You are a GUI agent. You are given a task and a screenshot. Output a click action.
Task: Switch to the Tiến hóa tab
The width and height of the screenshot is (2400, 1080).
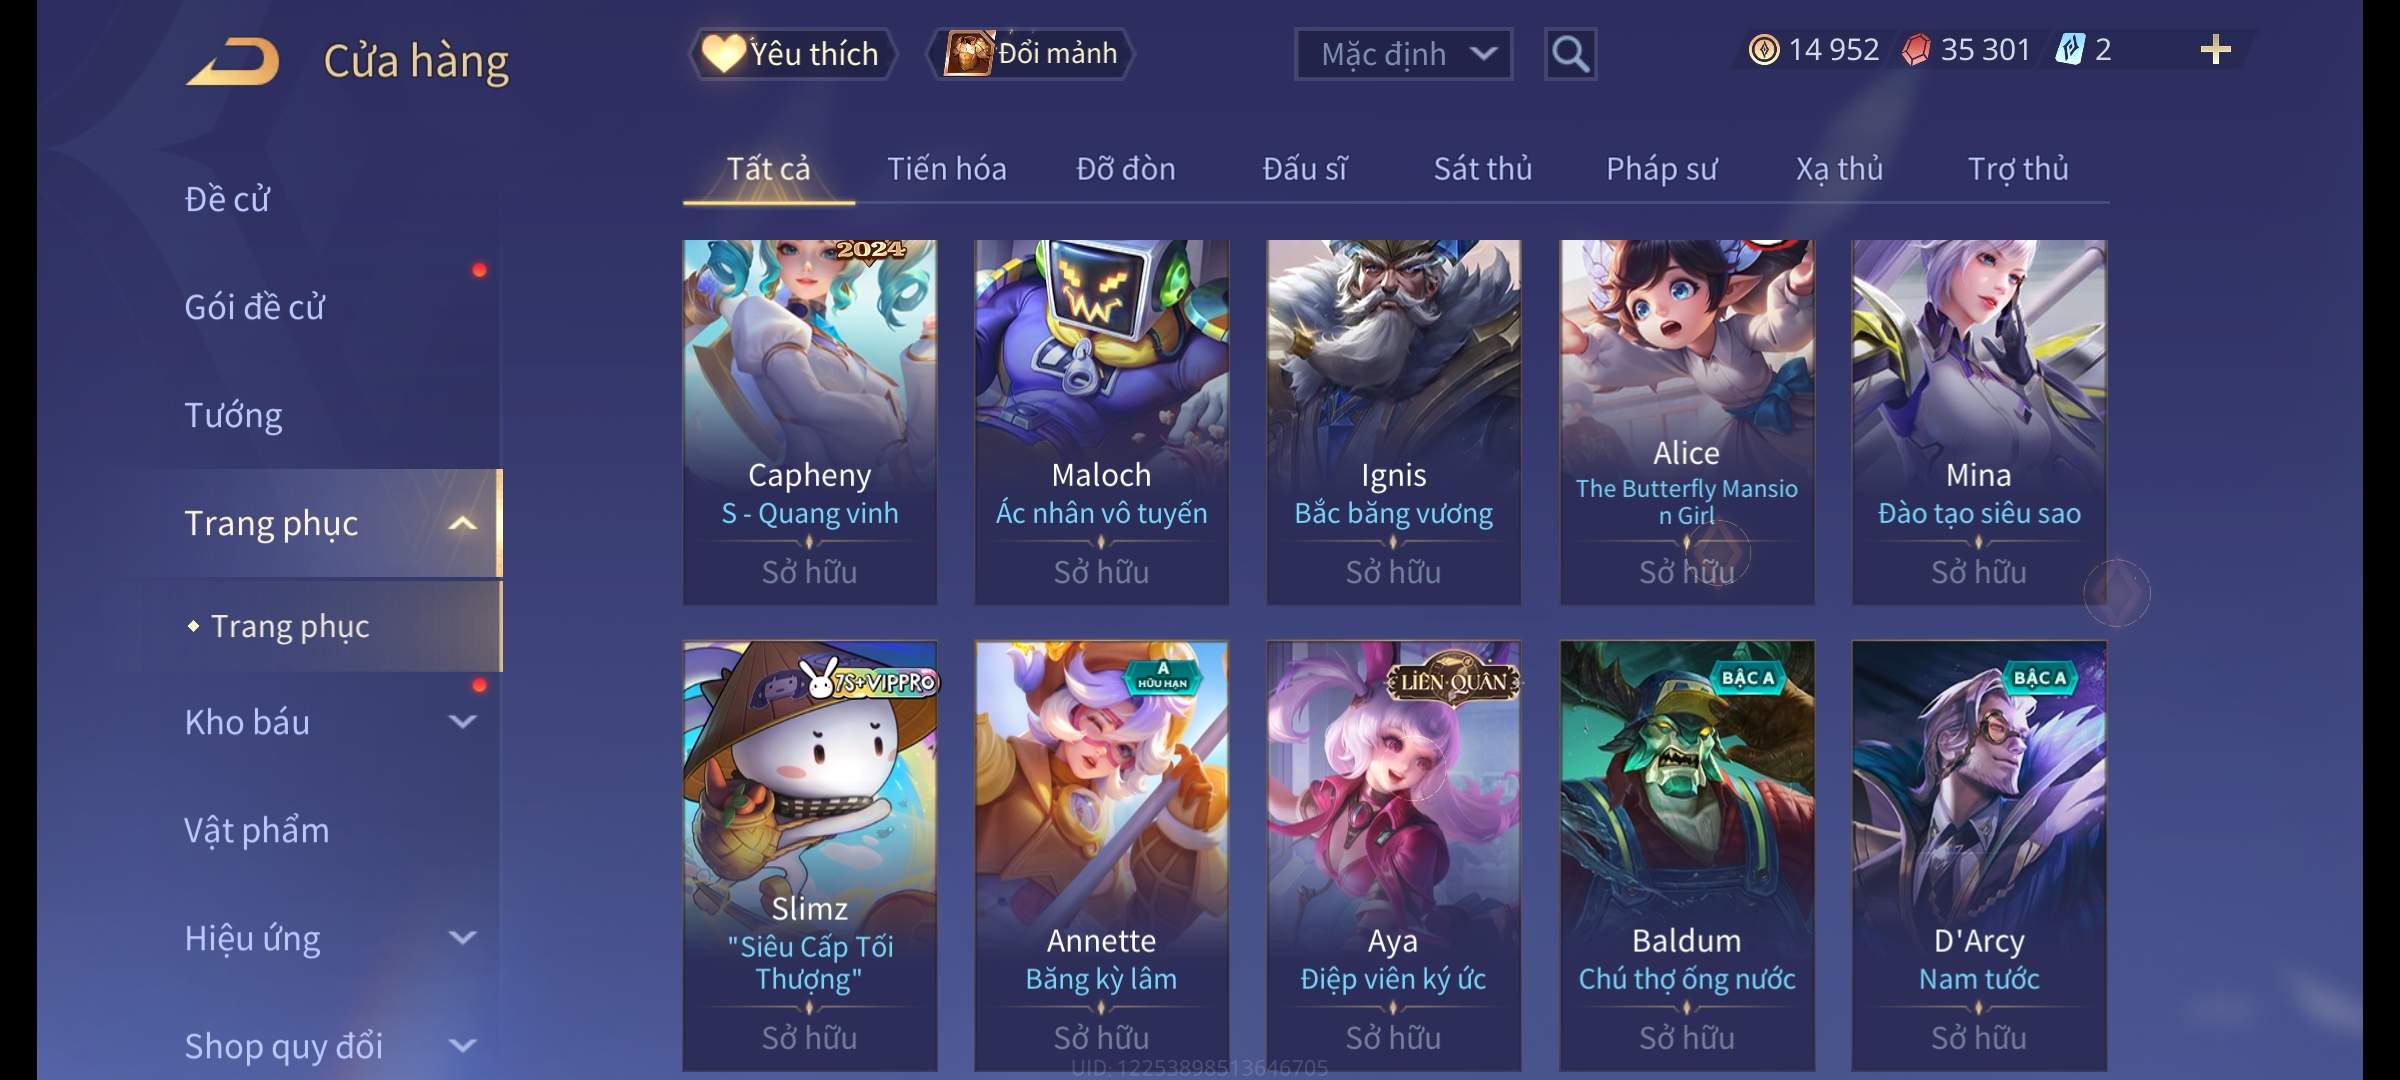point(946,169)
